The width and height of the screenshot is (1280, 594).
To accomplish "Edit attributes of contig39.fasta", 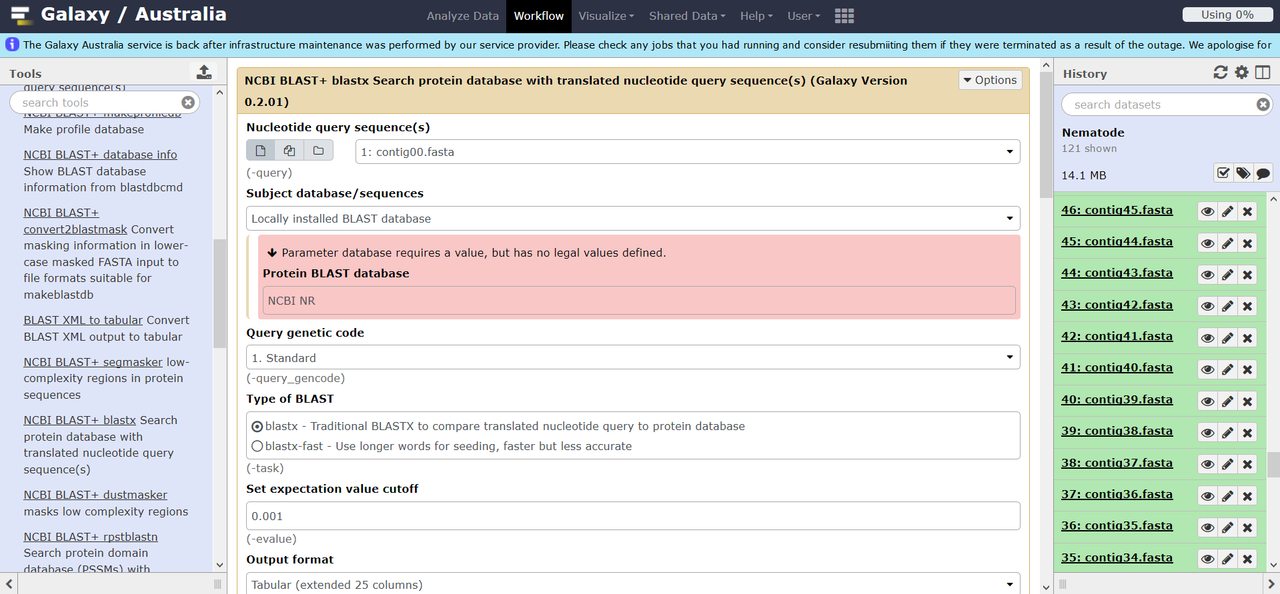I will [x=1228, y=401].
